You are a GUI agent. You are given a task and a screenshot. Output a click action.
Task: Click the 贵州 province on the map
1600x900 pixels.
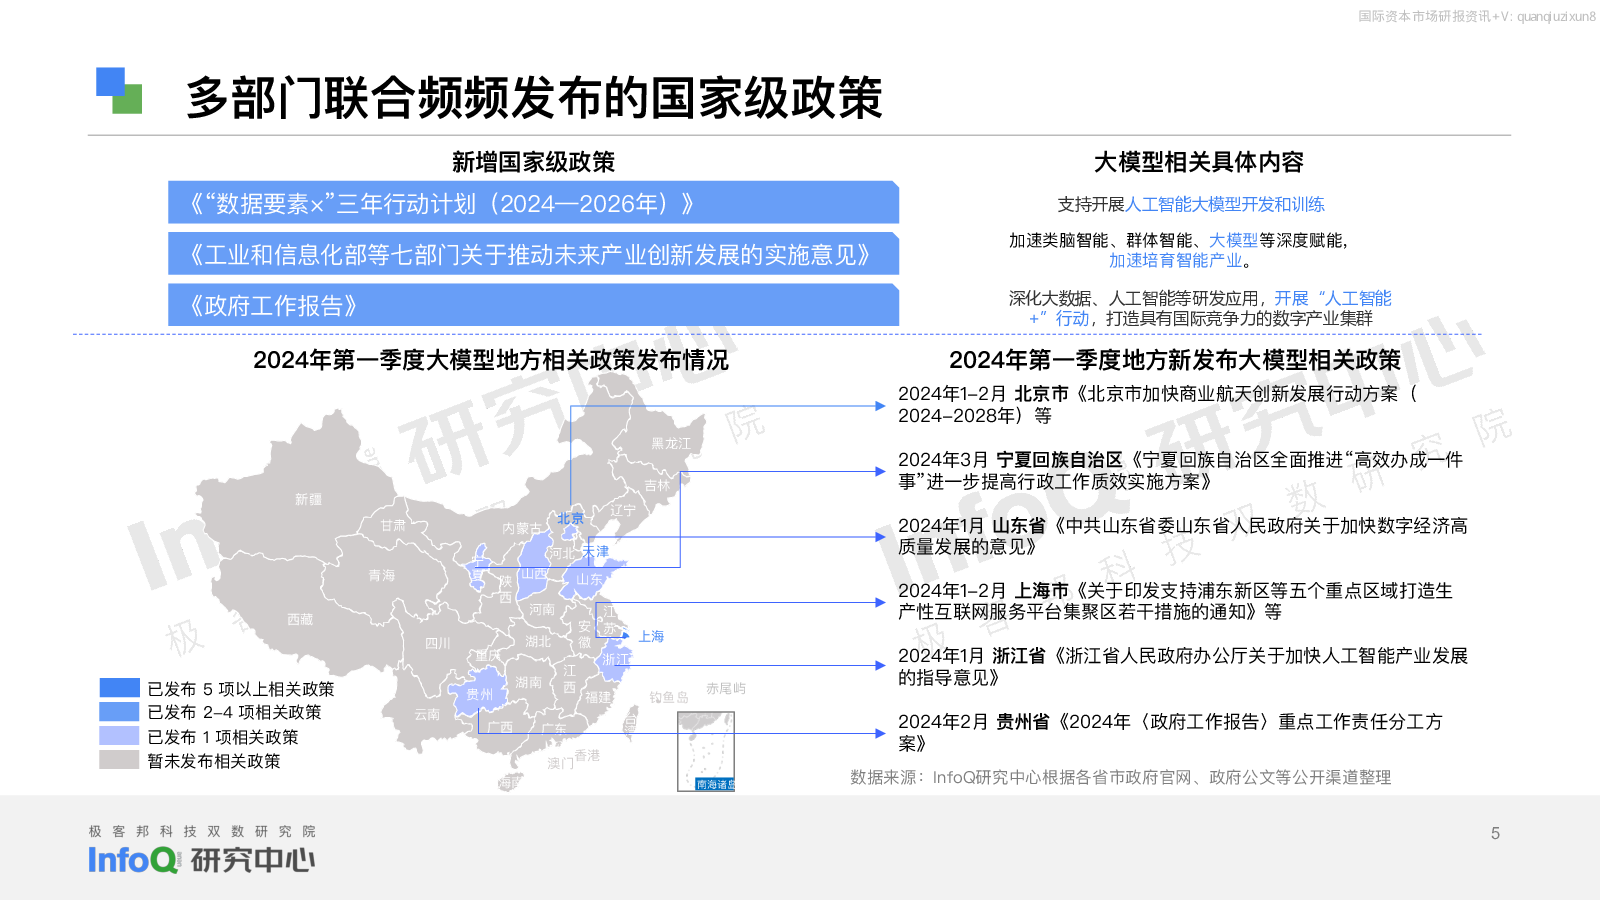[x=479, y=694]
